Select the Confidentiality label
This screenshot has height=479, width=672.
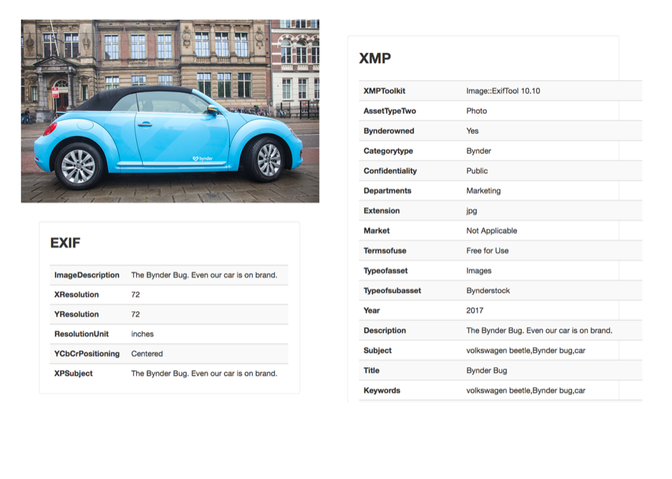pos(390,171)
